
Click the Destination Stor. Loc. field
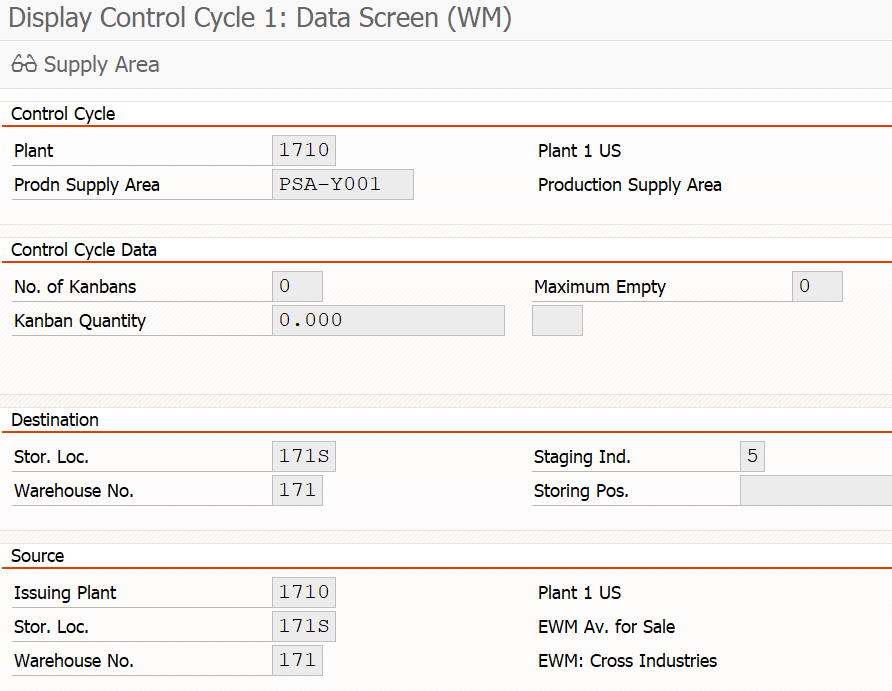(x=304, y=456)
